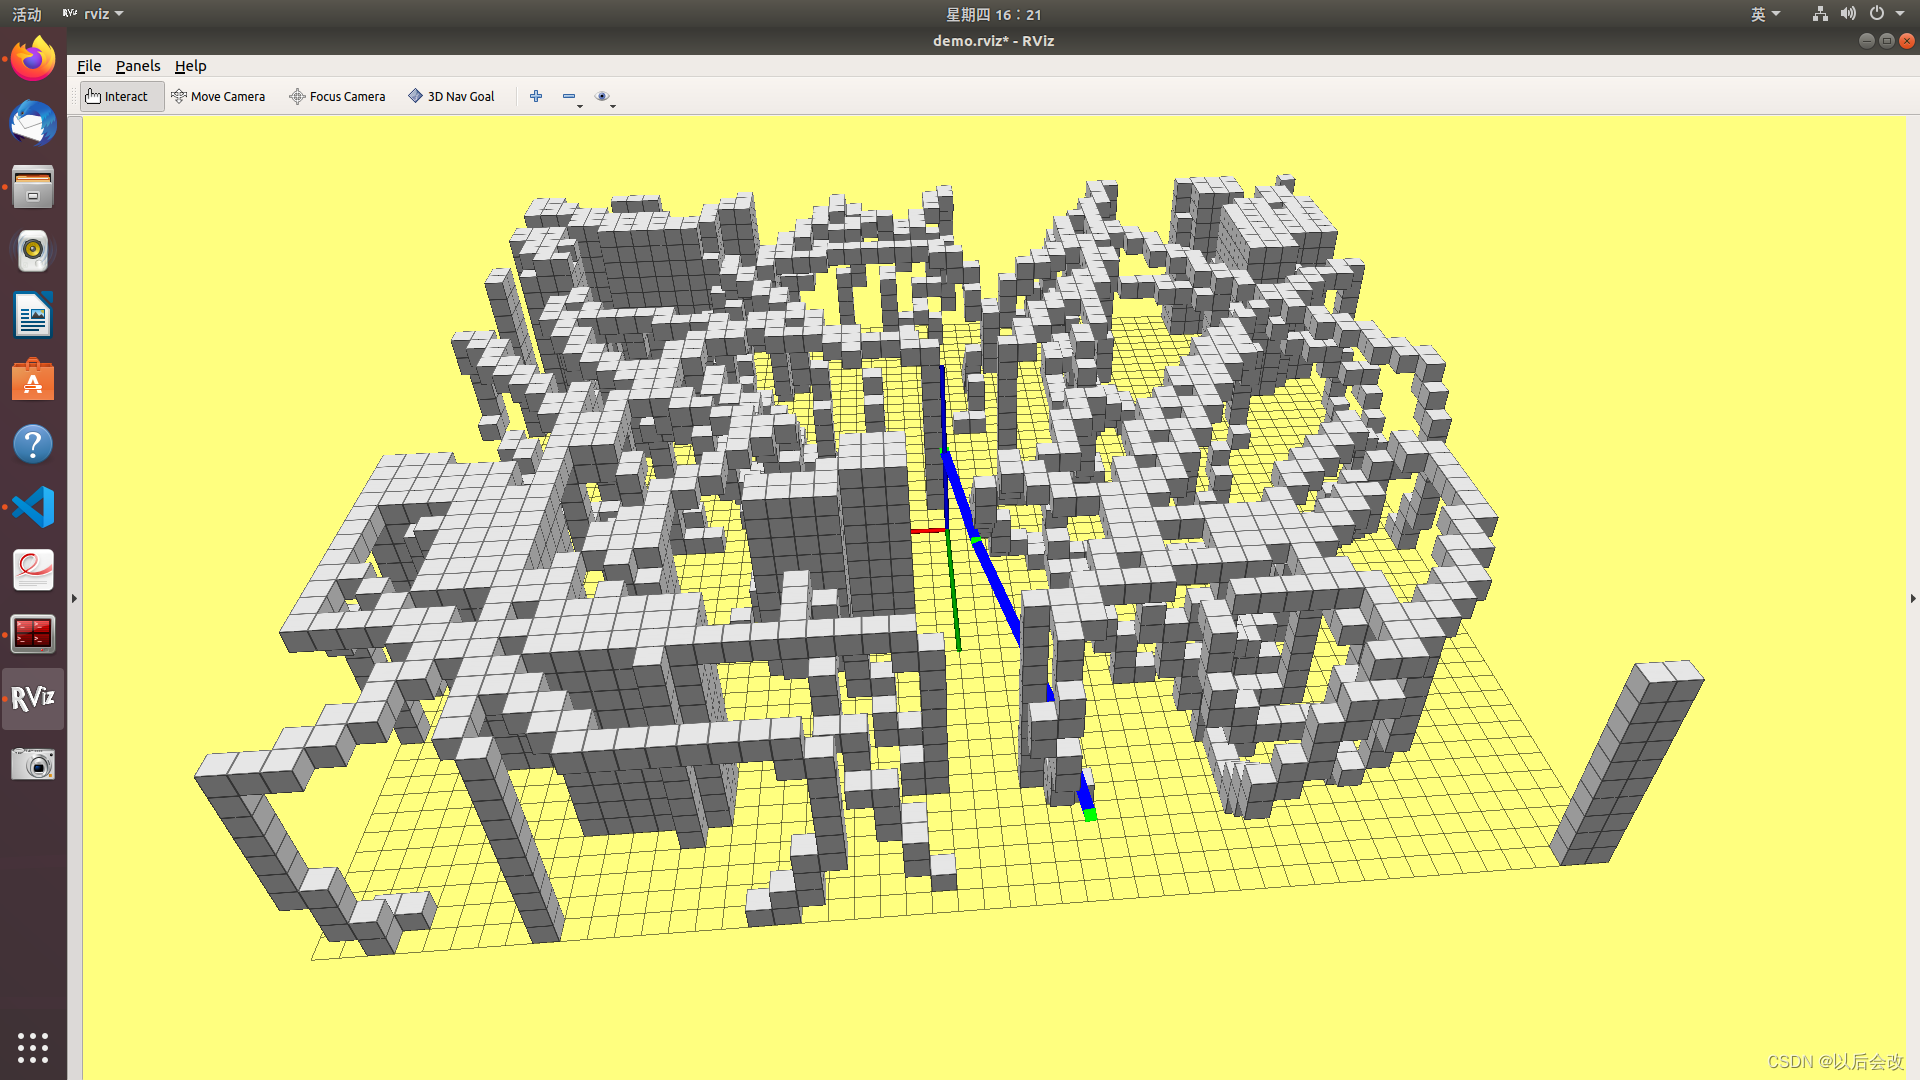Click the RViz dock icon
This screenshot has height=1080, width=1920.
tap(33, 698)
